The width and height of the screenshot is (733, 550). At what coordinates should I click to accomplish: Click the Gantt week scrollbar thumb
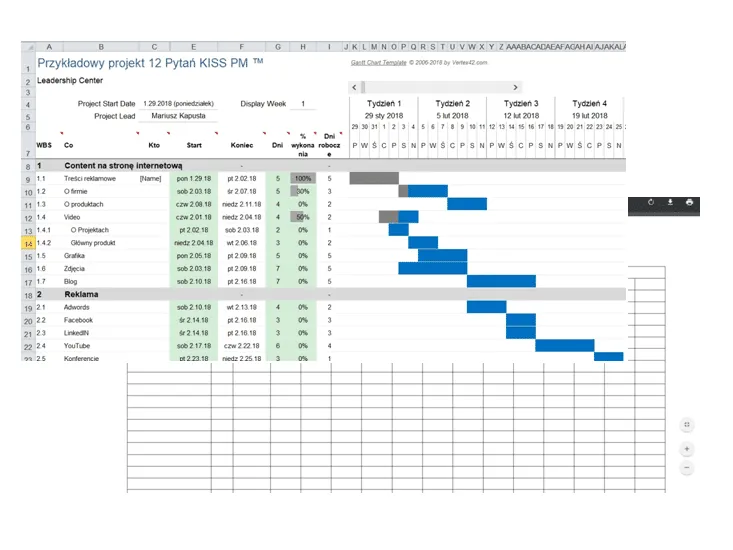click(363, 87)
